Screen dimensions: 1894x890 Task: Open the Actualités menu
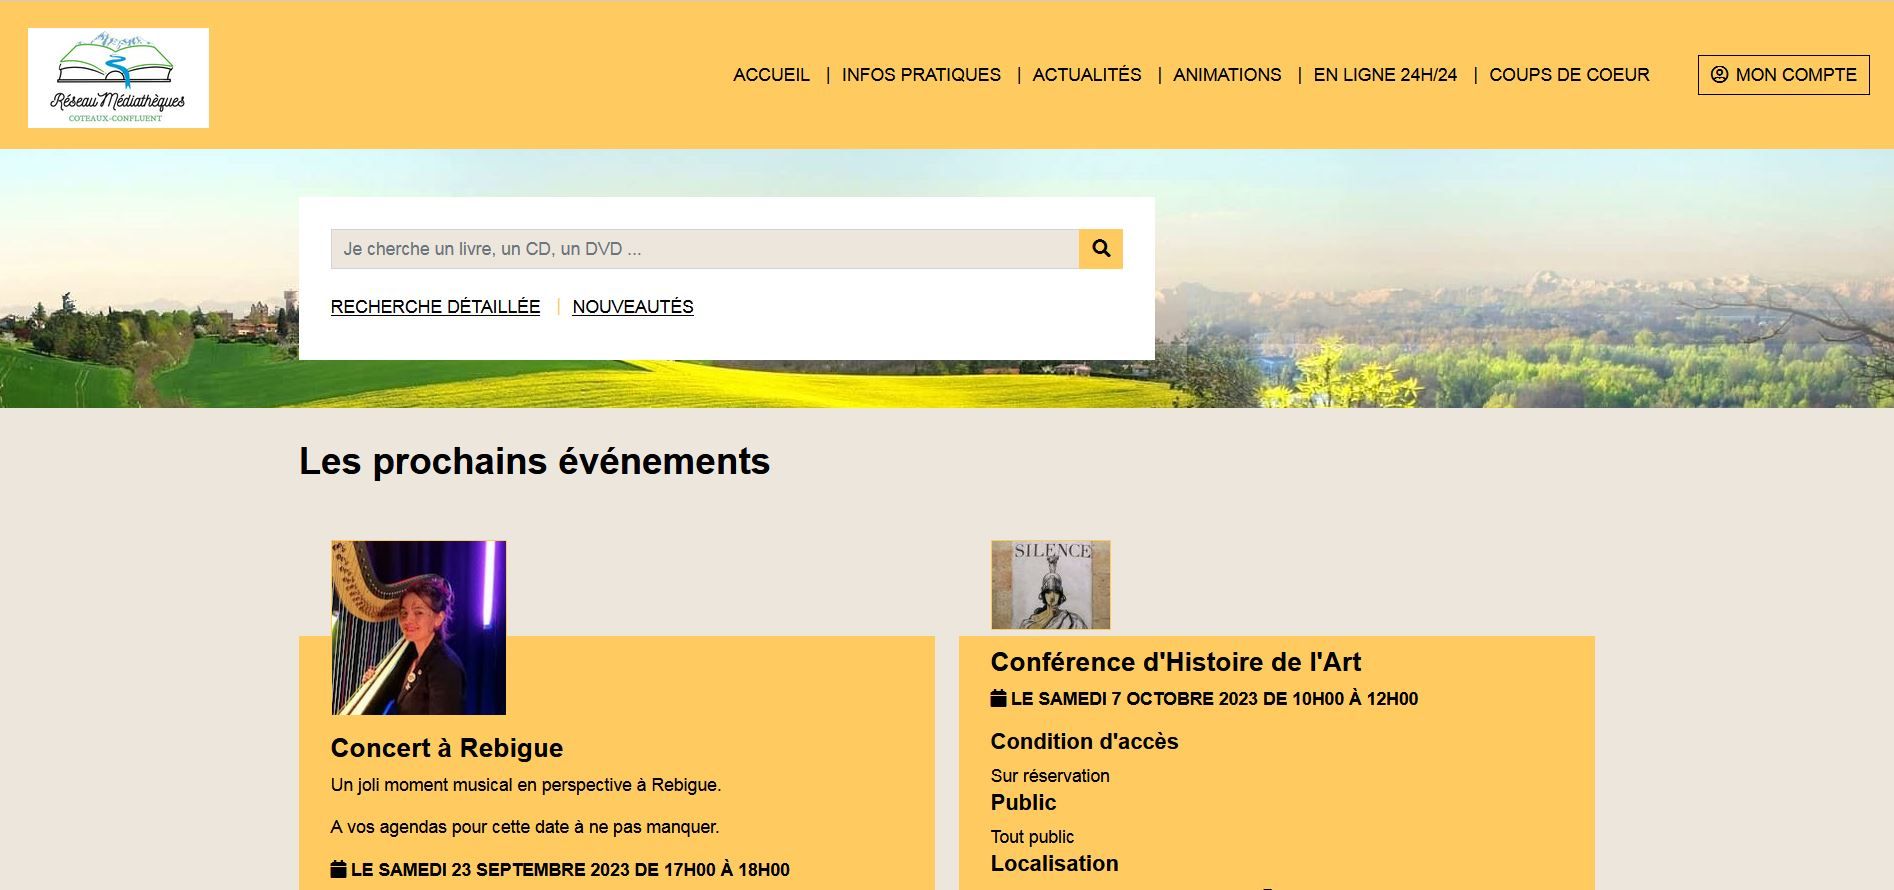(x=1087, y=75)
